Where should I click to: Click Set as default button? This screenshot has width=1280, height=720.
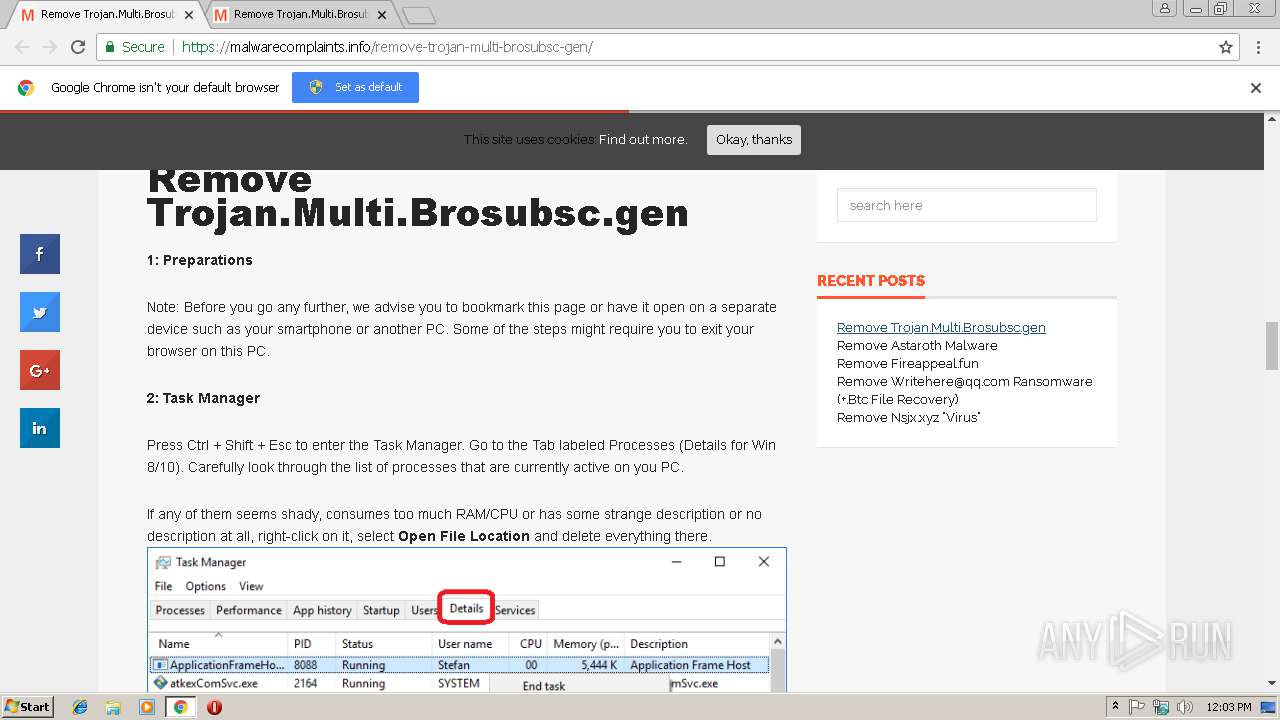pyautogui.click(x=355, y=87)
